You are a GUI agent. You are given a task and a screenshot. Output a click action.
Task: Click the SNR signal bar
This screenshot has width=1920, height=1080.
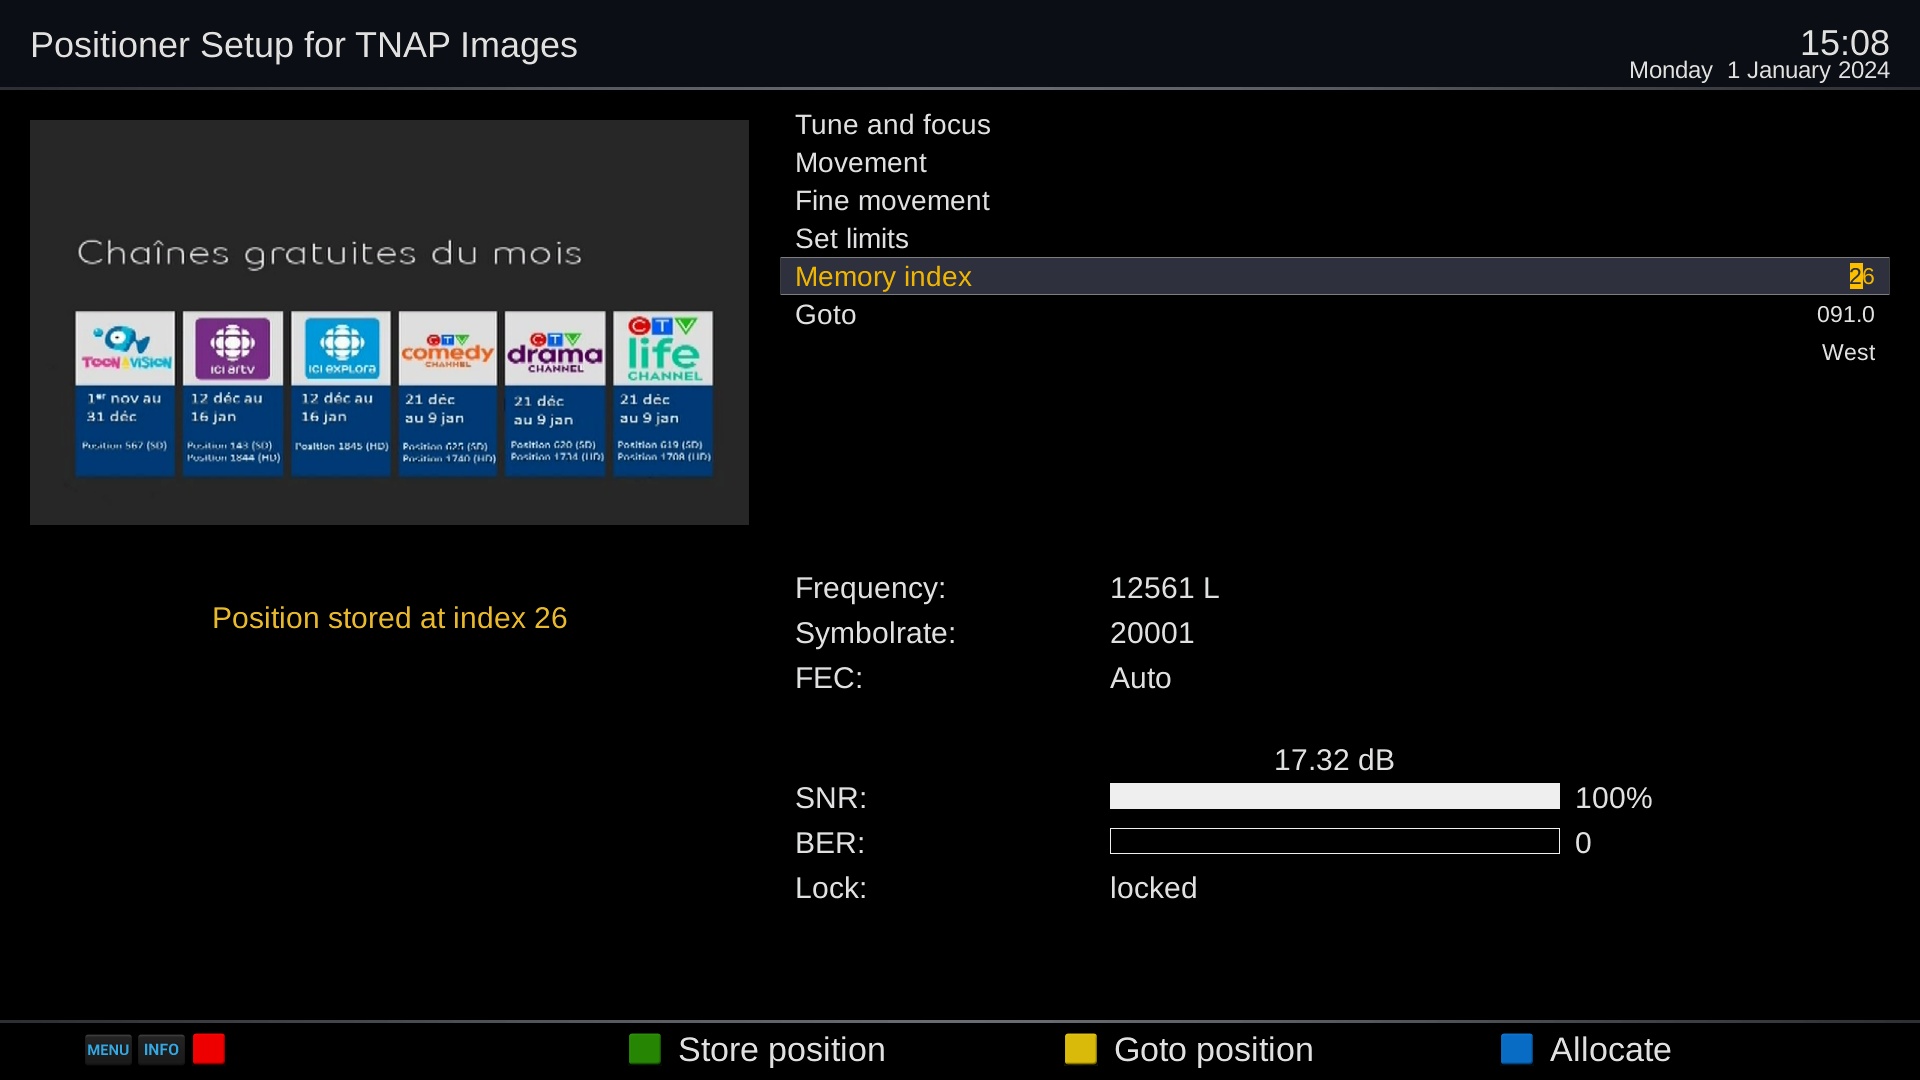coord(1335,796)
